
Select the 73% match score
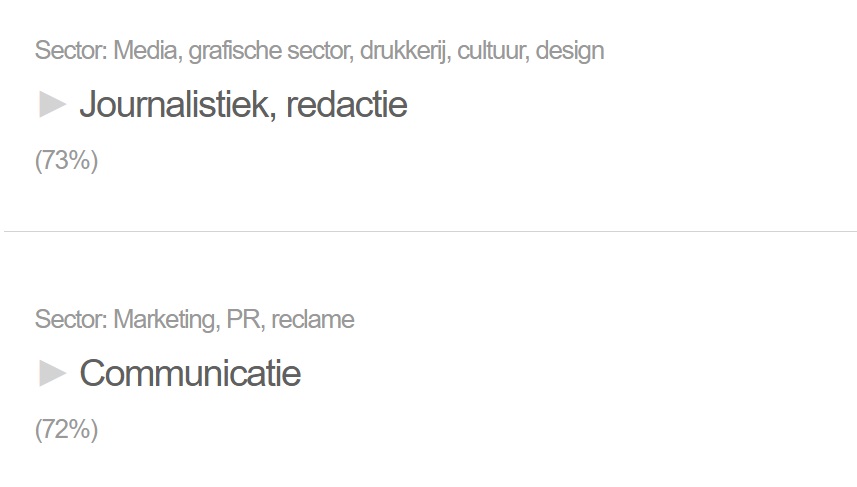click(67, 161)
